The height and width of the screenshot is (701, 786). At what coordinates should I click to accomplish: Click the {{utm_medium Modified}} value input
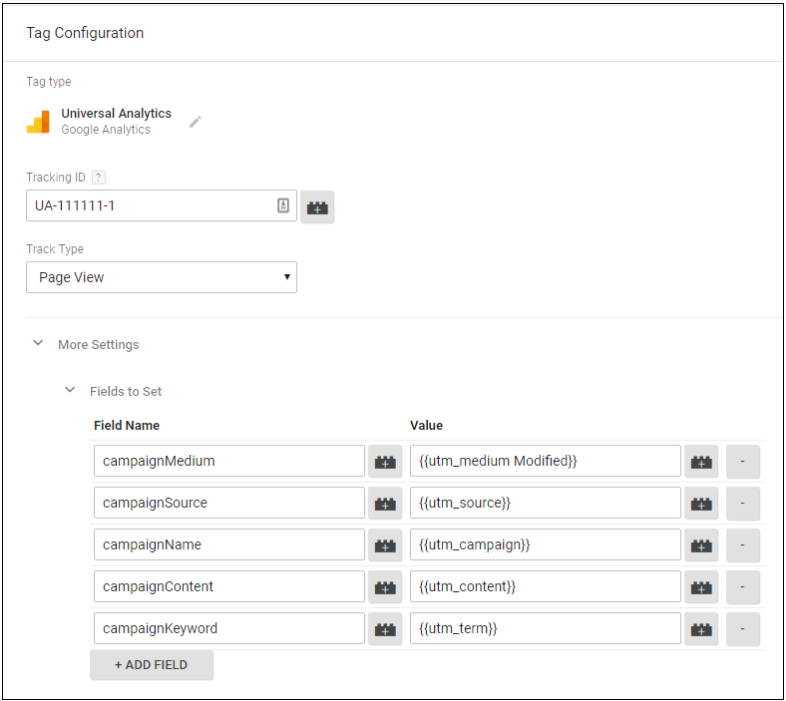pyautogui.click(x=545, y=461)
